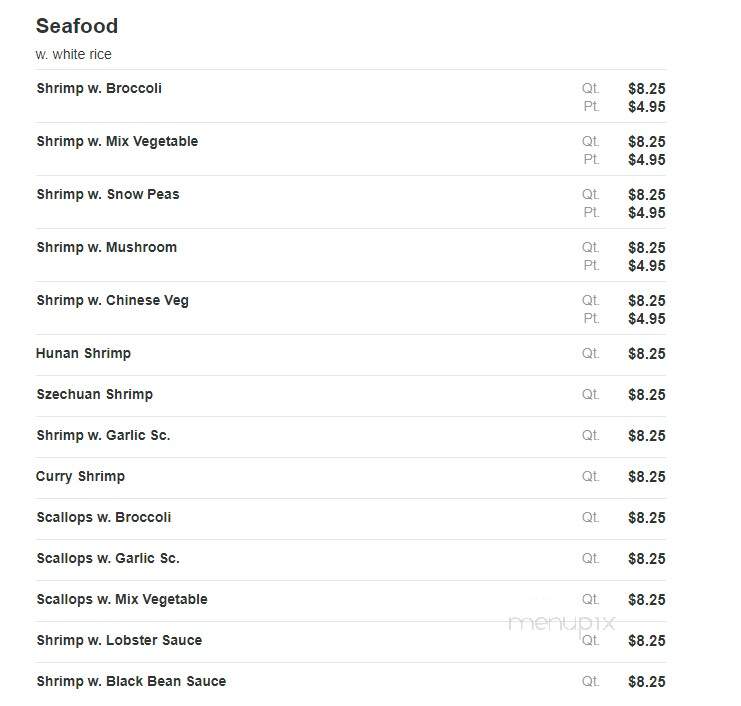This screenshot has height=706, width=741.
Task: Click $4.95 pint price for Shrimp w. Broccoli
Action: 646,107
